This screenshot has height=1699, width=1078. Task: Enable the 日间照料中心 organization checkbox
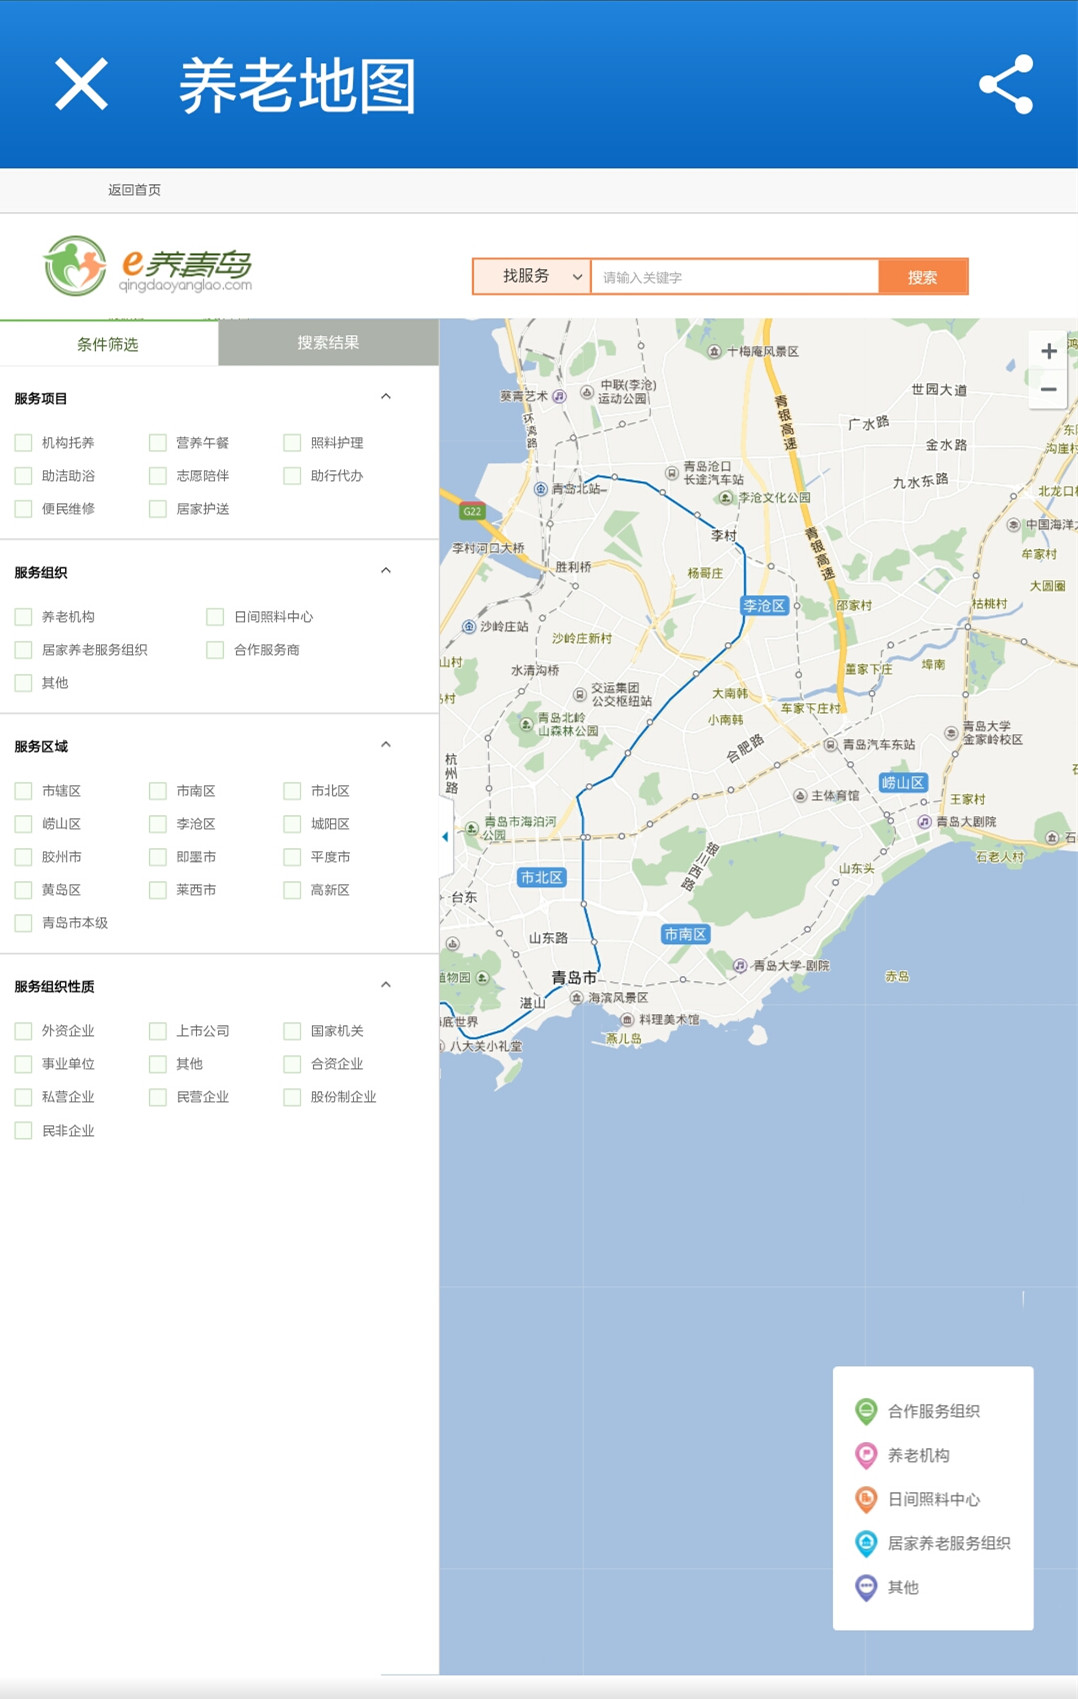pos(215,617)
